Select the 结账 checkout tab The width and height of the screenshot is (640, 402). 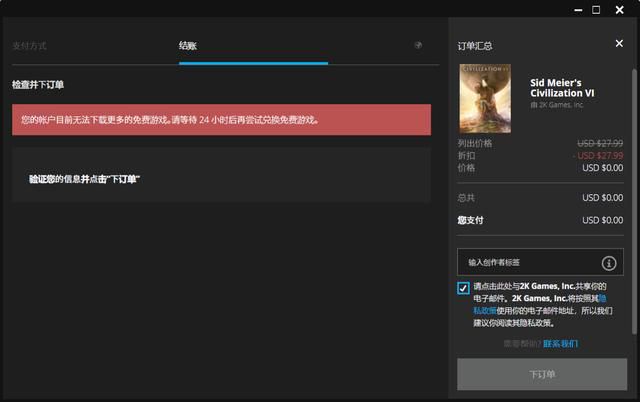pyautogui.click(x=188, y=46)
